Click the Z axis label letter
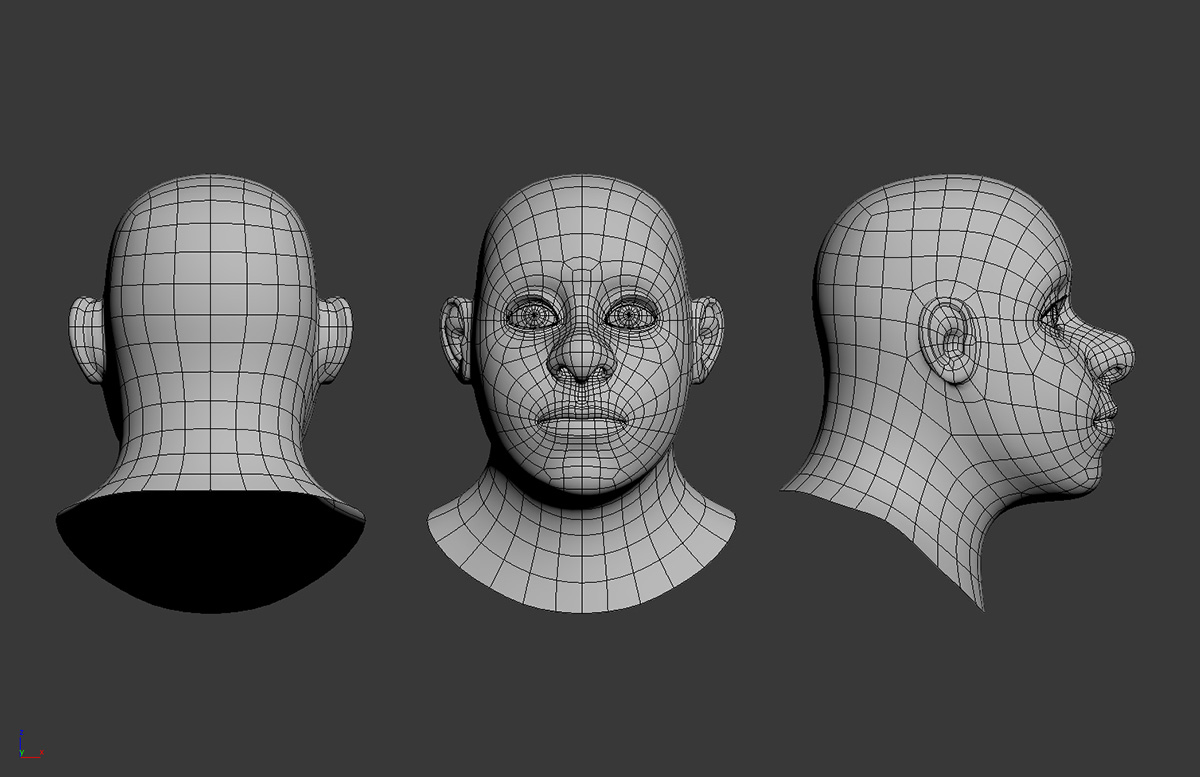1200x777 pixels. tap(22, 732)
